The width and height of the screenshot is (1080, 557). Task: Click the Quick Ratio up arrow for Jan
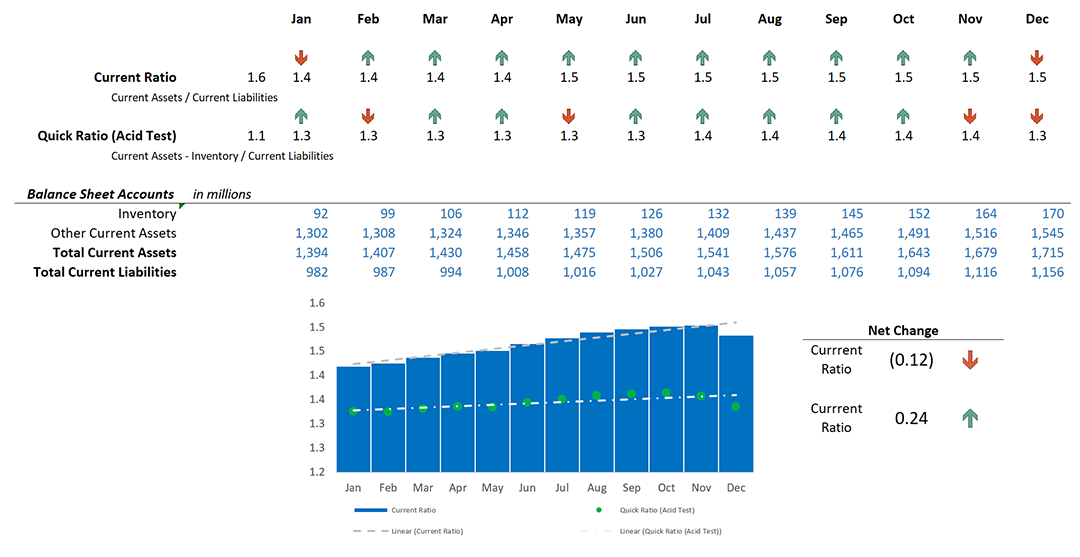[301, 116]
